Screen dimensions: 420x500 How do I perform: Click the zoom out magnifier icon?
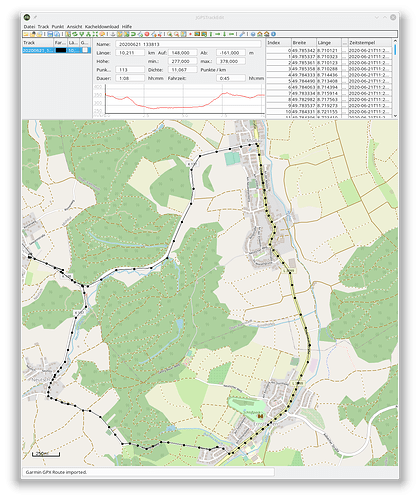176,34
